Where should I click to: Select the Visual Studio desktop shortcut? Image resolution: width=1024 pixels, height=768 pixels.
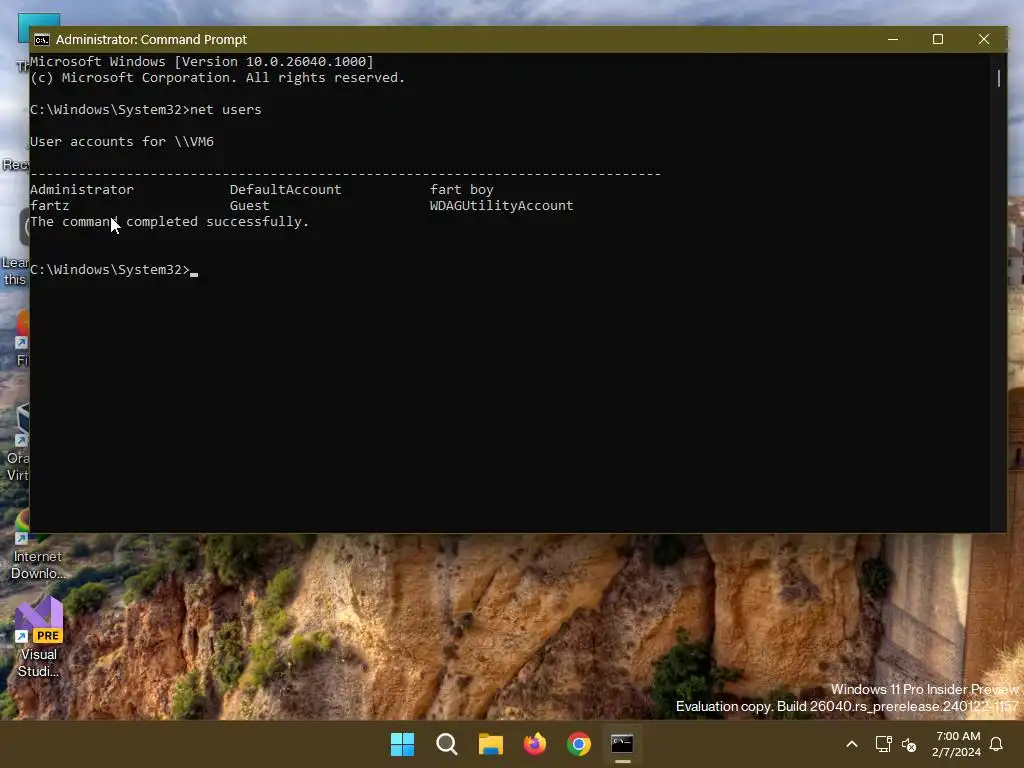[39, 638]
